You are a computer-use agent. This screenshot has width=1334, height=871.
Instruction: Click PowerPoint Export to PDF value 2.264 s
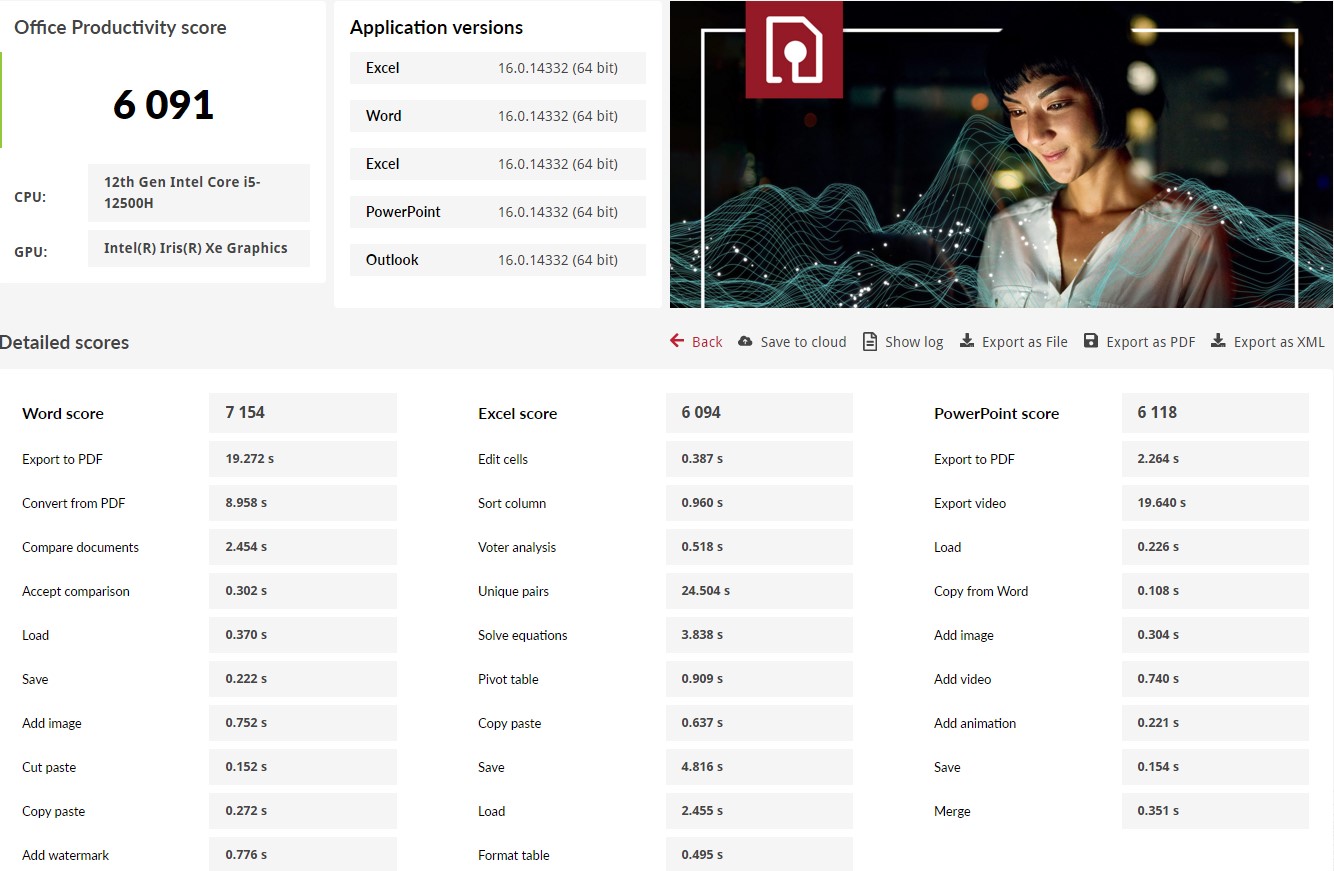(x=1215, y=459)
